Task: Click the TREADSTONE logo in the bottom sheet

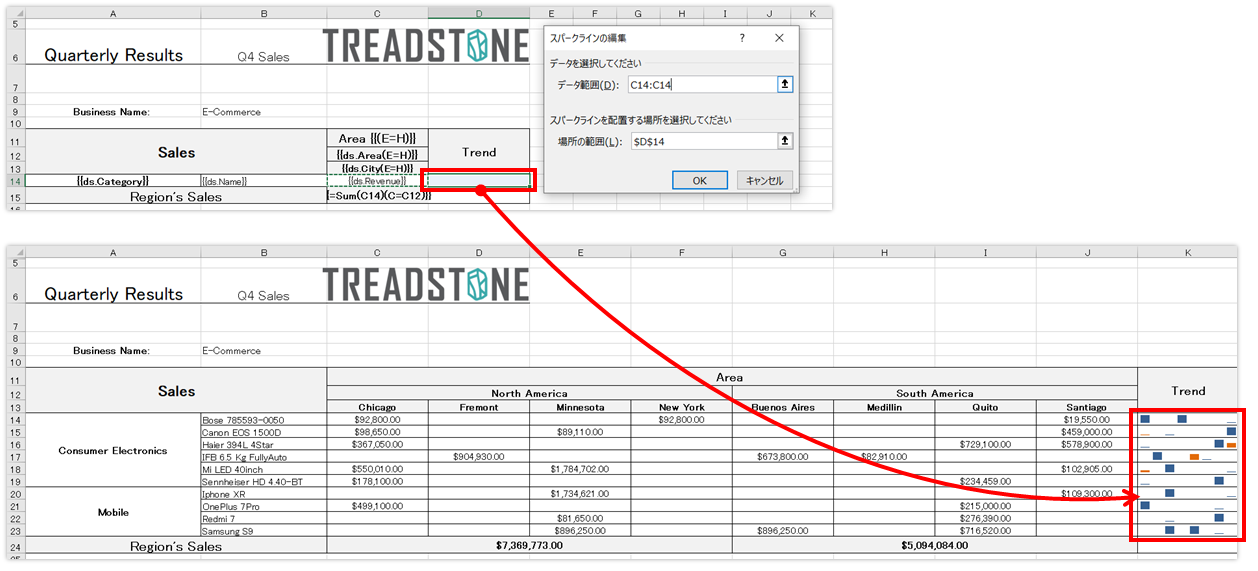Action: [x=426, y=285]
